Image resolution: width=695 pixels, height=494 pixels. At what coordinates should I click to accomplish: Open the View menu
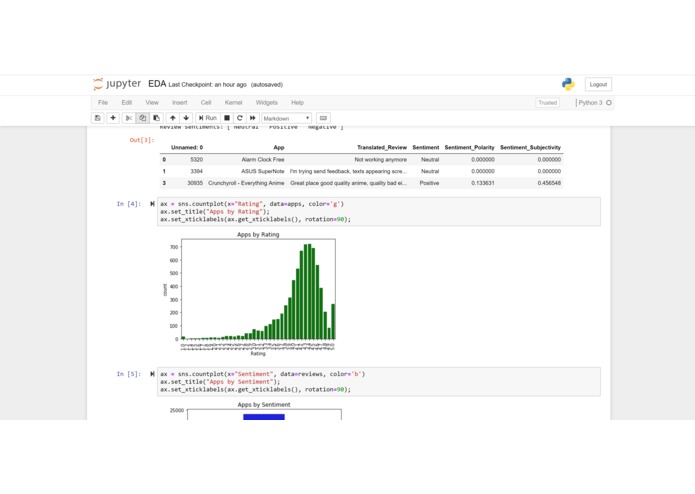(x=152, y=103)
